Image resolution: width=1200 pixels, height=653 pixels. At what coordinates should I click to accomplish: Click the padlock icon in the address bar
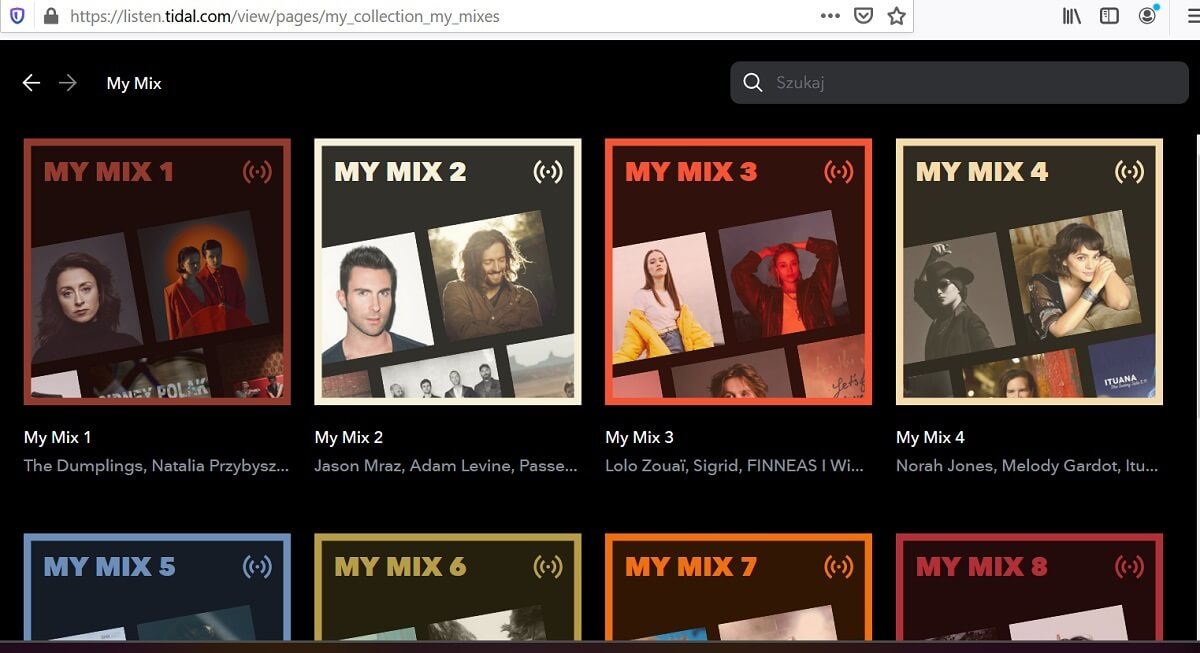coord(52,16)
